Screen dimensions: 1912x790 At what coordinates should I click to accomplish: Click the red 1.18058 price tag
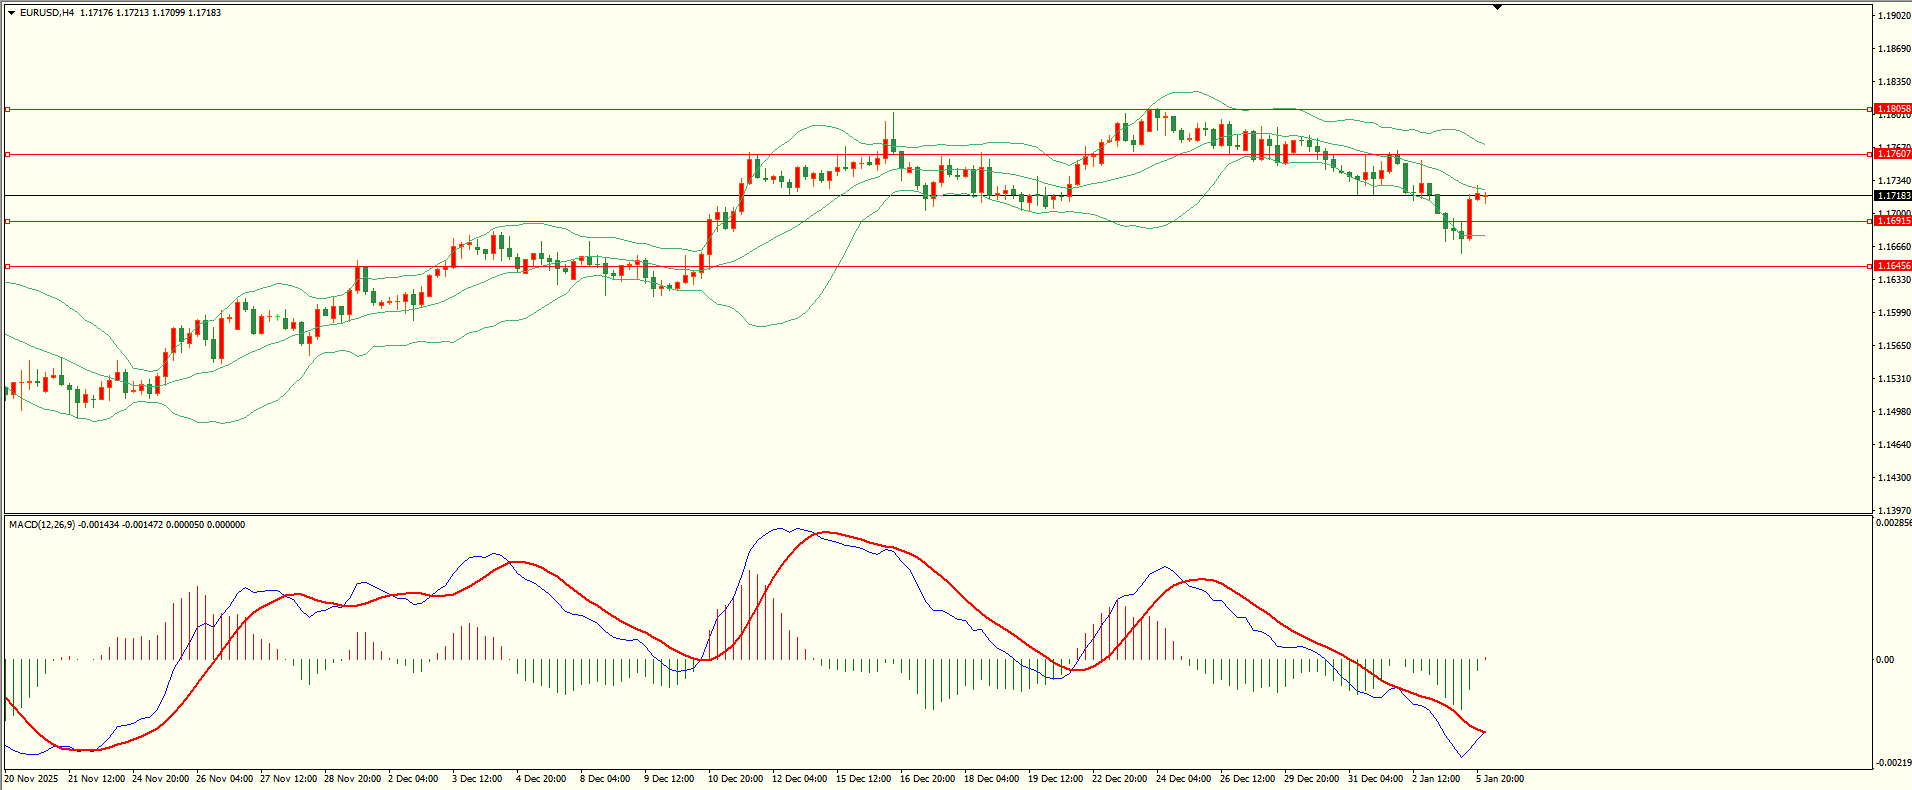pos(1892,109)
